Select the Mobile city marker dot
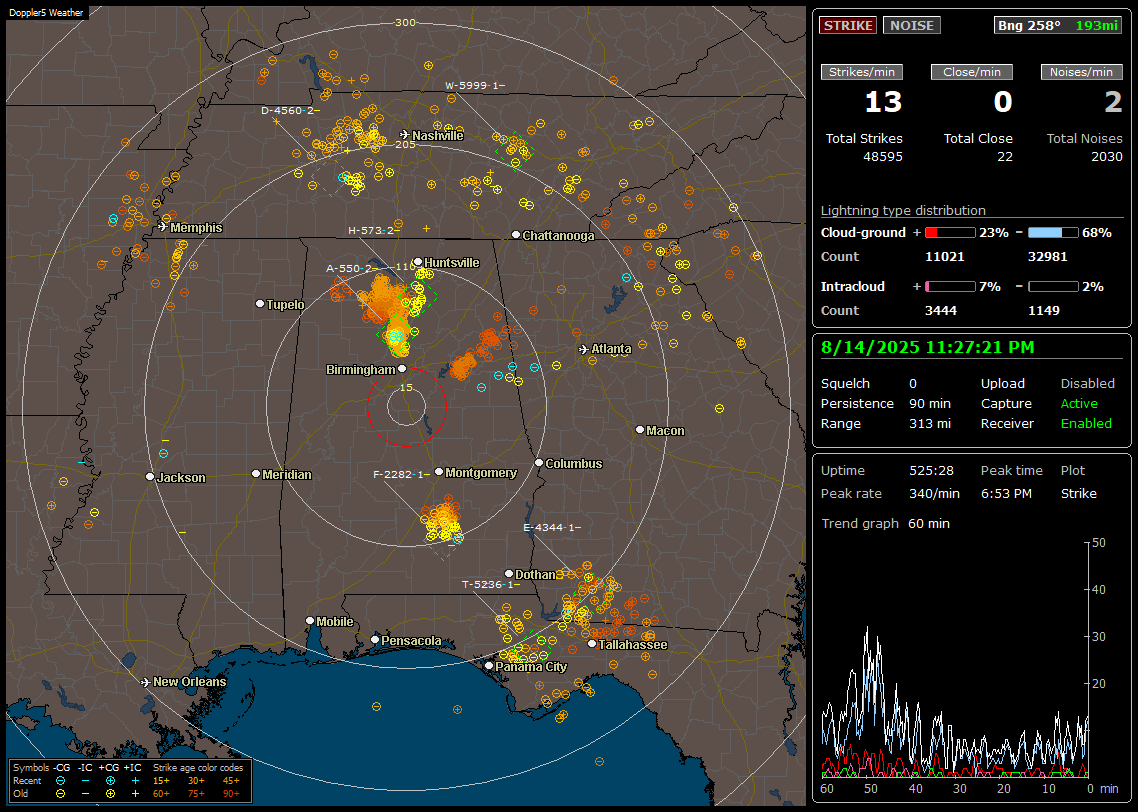 point(310,621)
